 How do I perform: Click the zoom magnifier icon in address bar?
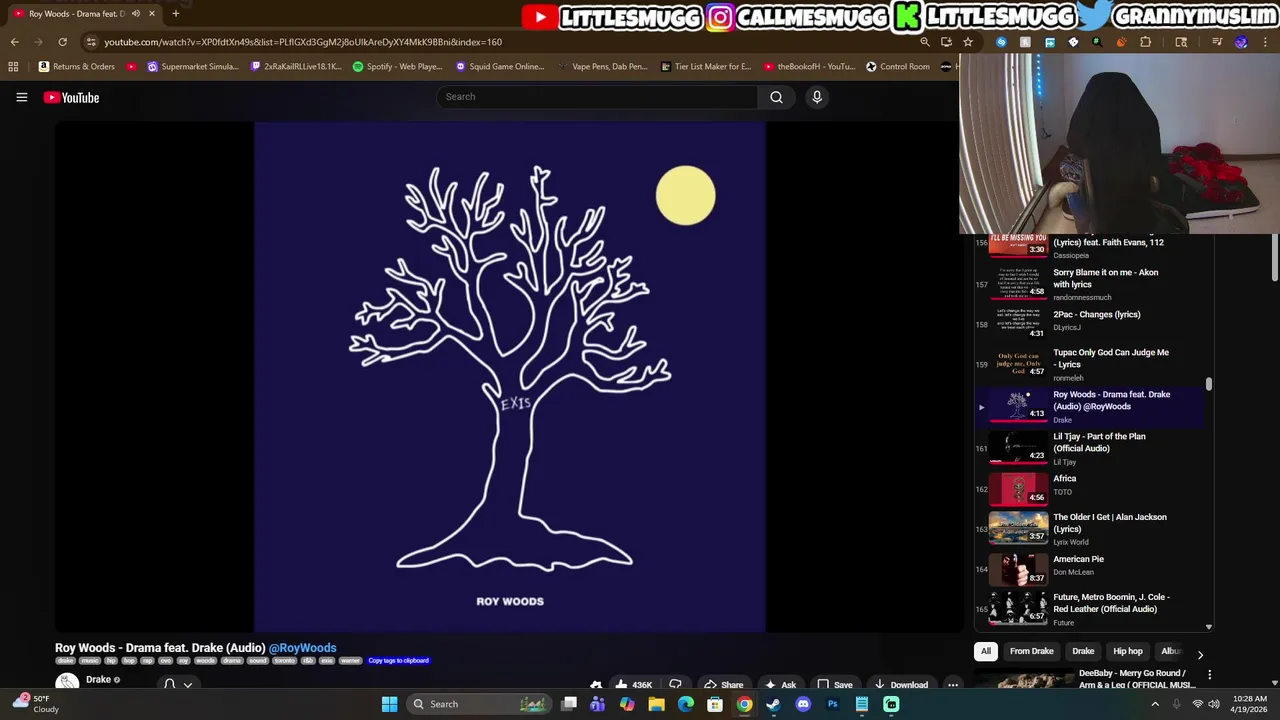tap(925, 42)
